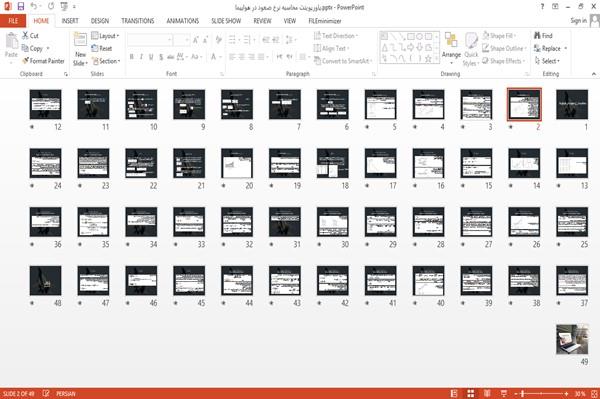Select slide thumbnail number 1
This screenshot has width=600, height=399.
coord(572,104)
